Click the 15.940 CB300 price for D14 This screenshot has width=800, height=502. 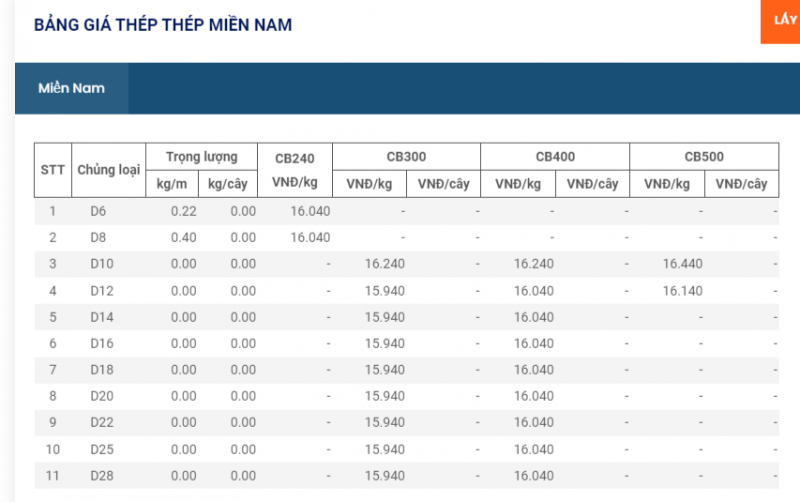pos(385,317)
